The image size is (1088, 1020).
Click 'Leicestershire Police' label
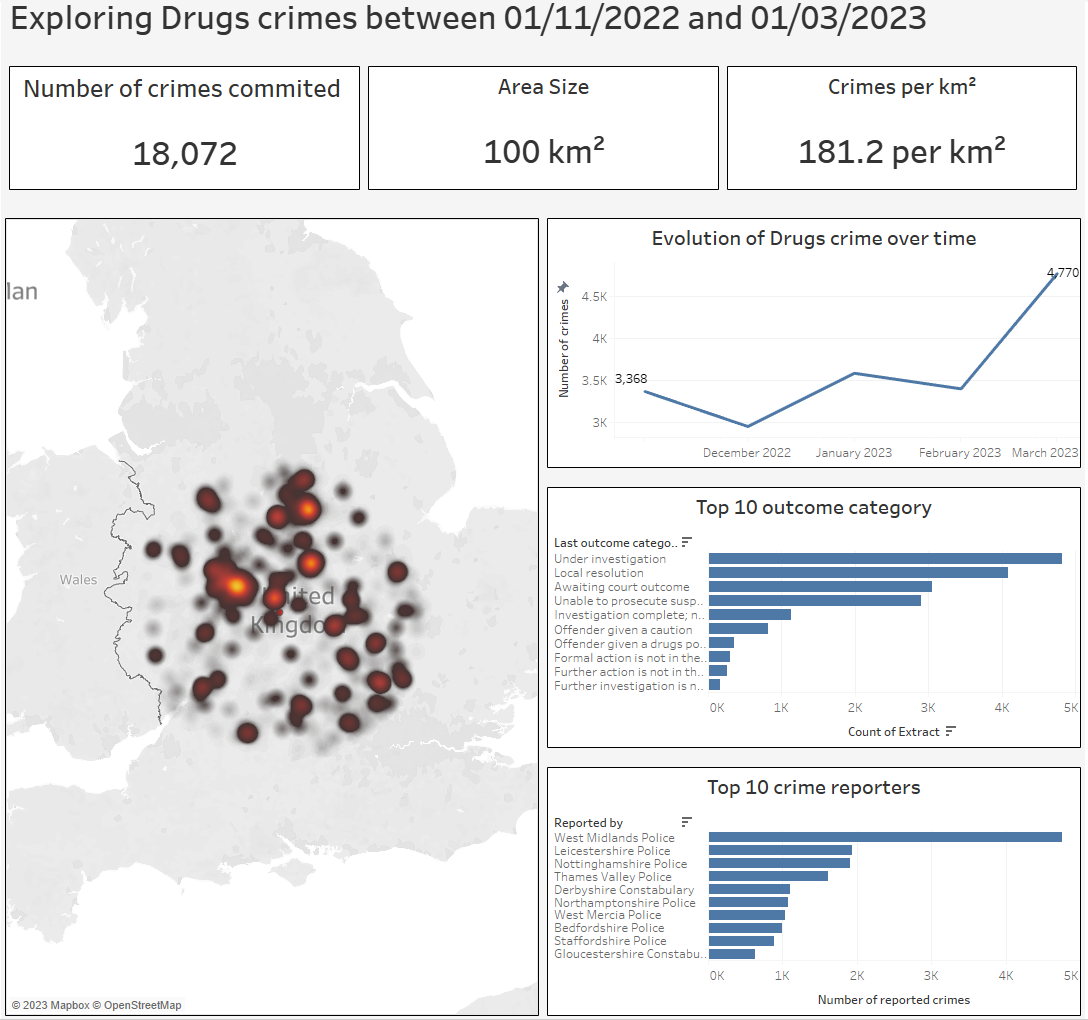click(612, 851)
